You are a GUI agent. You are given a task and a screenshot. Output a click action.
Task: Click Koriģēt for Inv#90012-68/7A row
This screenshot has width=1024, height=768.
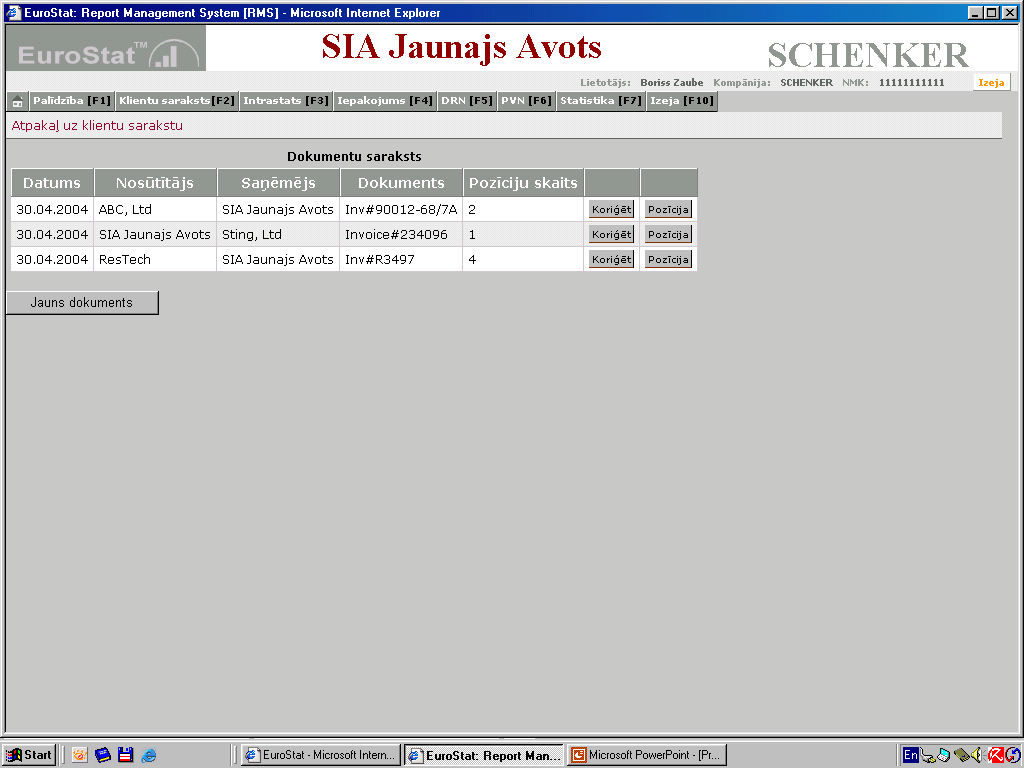611,210
